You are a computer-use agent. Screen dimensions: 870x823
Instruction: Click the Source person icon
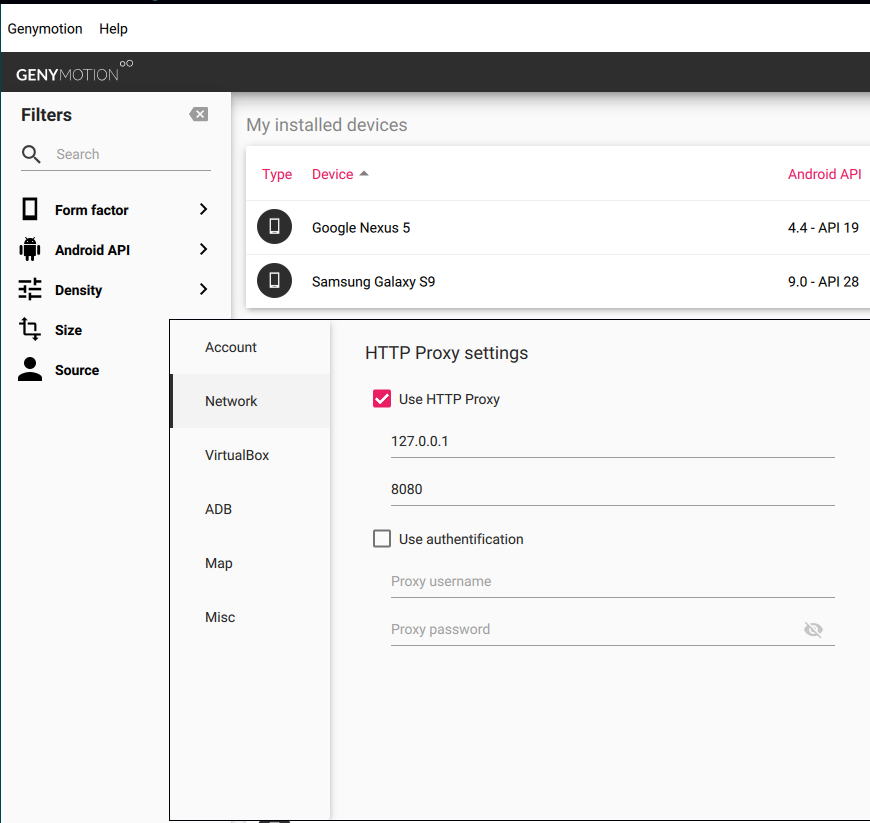click(x=30, y=369)
